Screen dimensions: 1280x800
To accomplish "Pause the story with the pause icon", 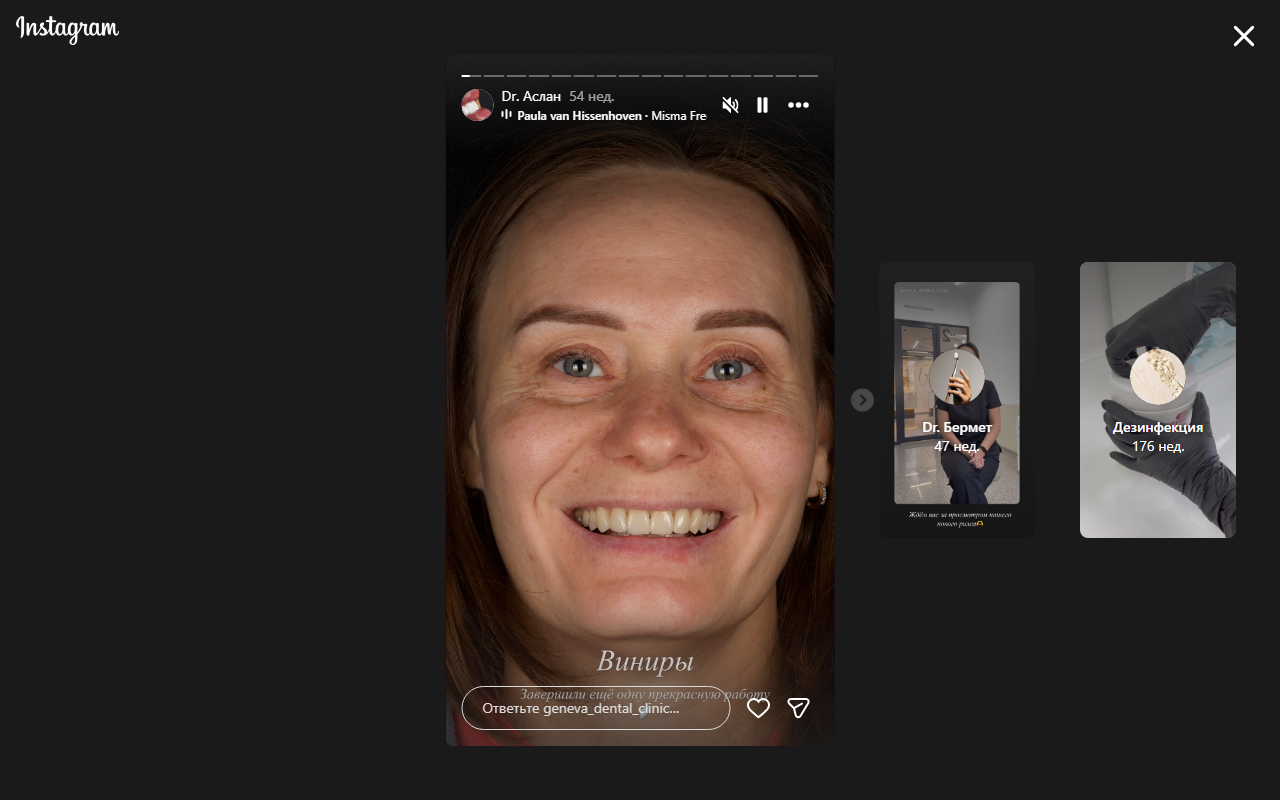I will tap(763, 104).
